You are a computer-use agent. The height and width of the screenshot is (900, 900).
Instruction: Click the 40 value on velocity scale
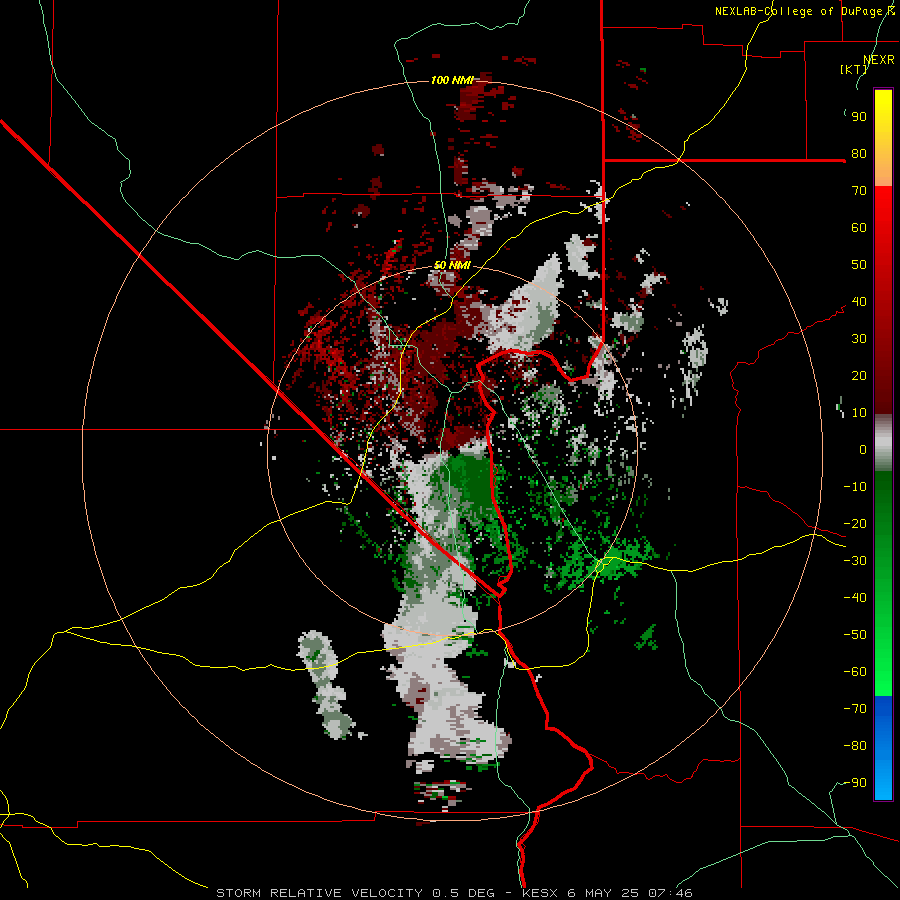[859, 302]
